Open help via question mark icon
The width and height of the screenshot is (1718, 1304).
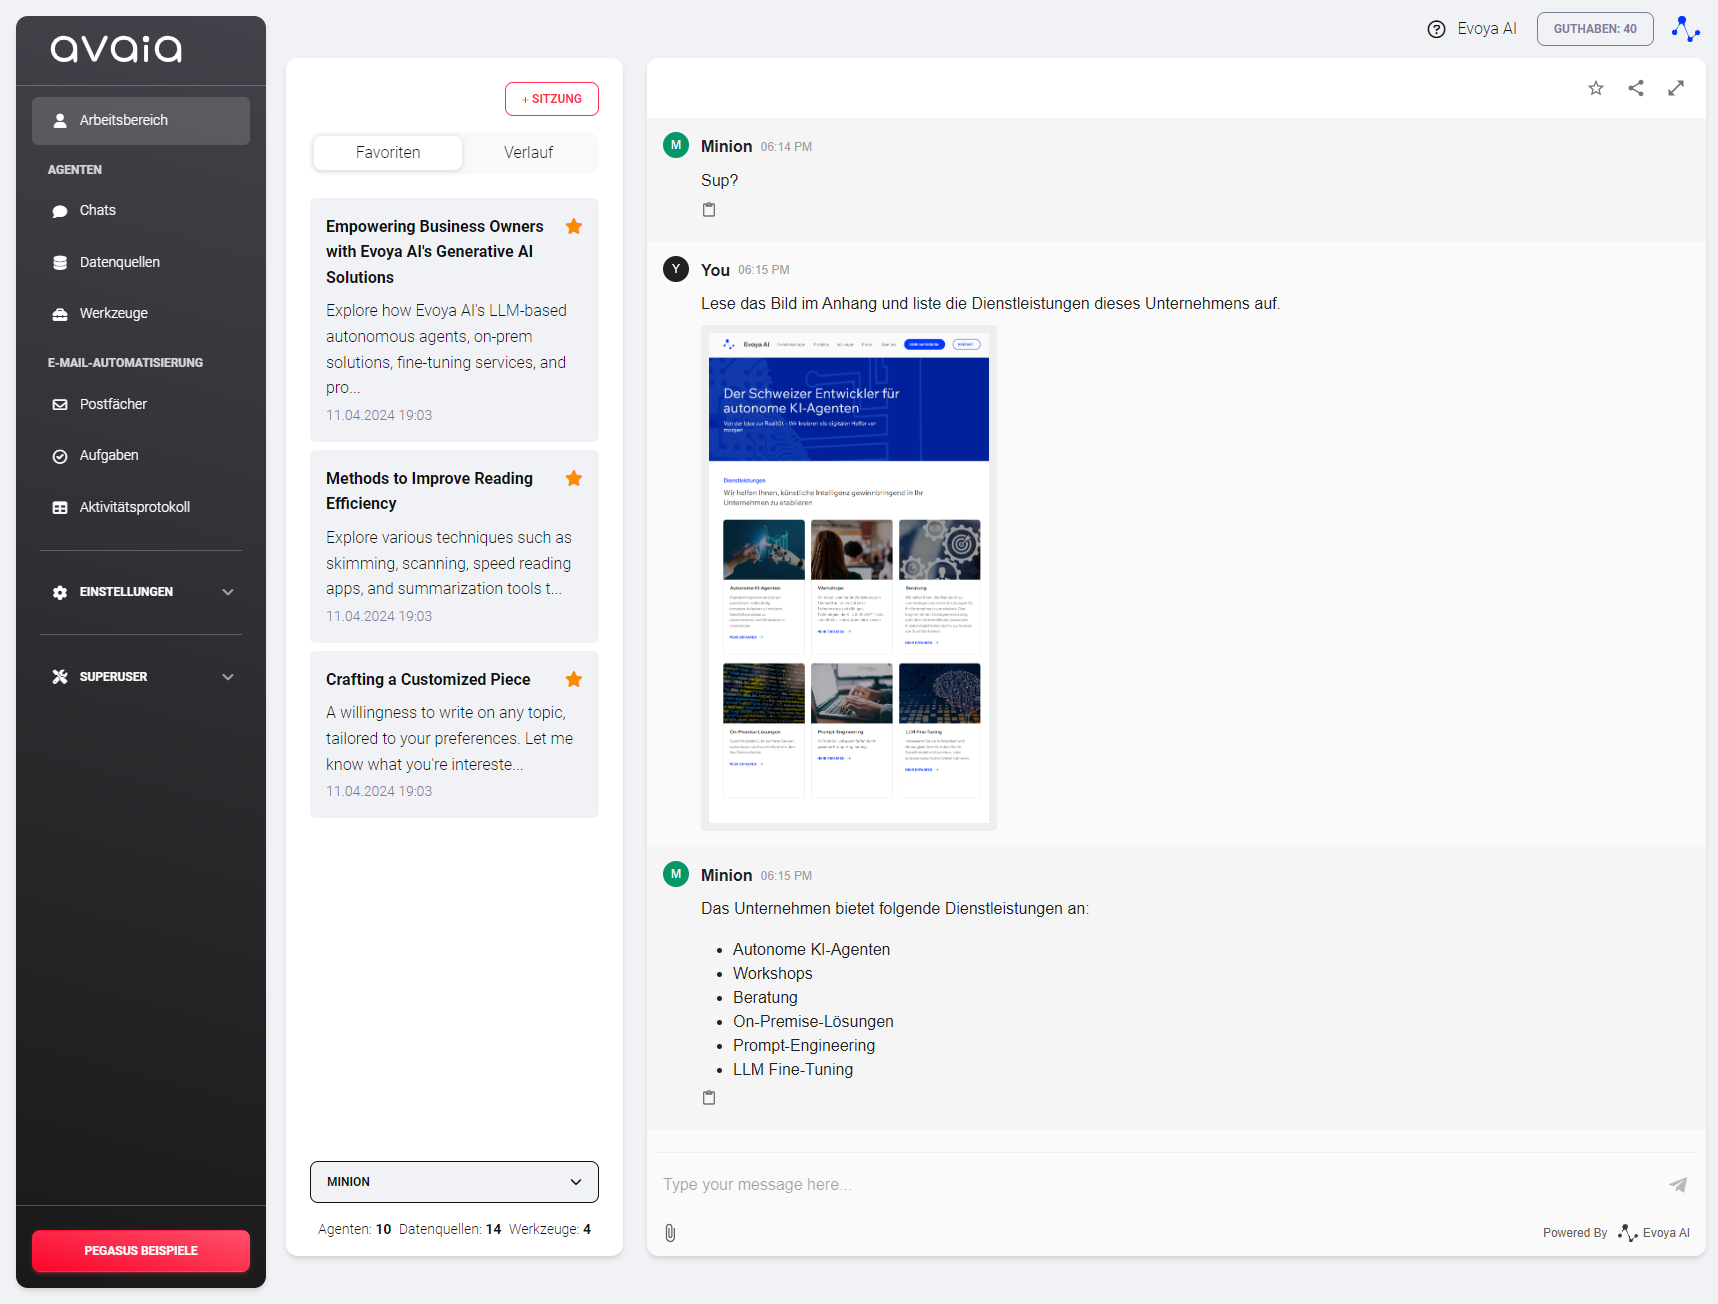pos(1436,29)
